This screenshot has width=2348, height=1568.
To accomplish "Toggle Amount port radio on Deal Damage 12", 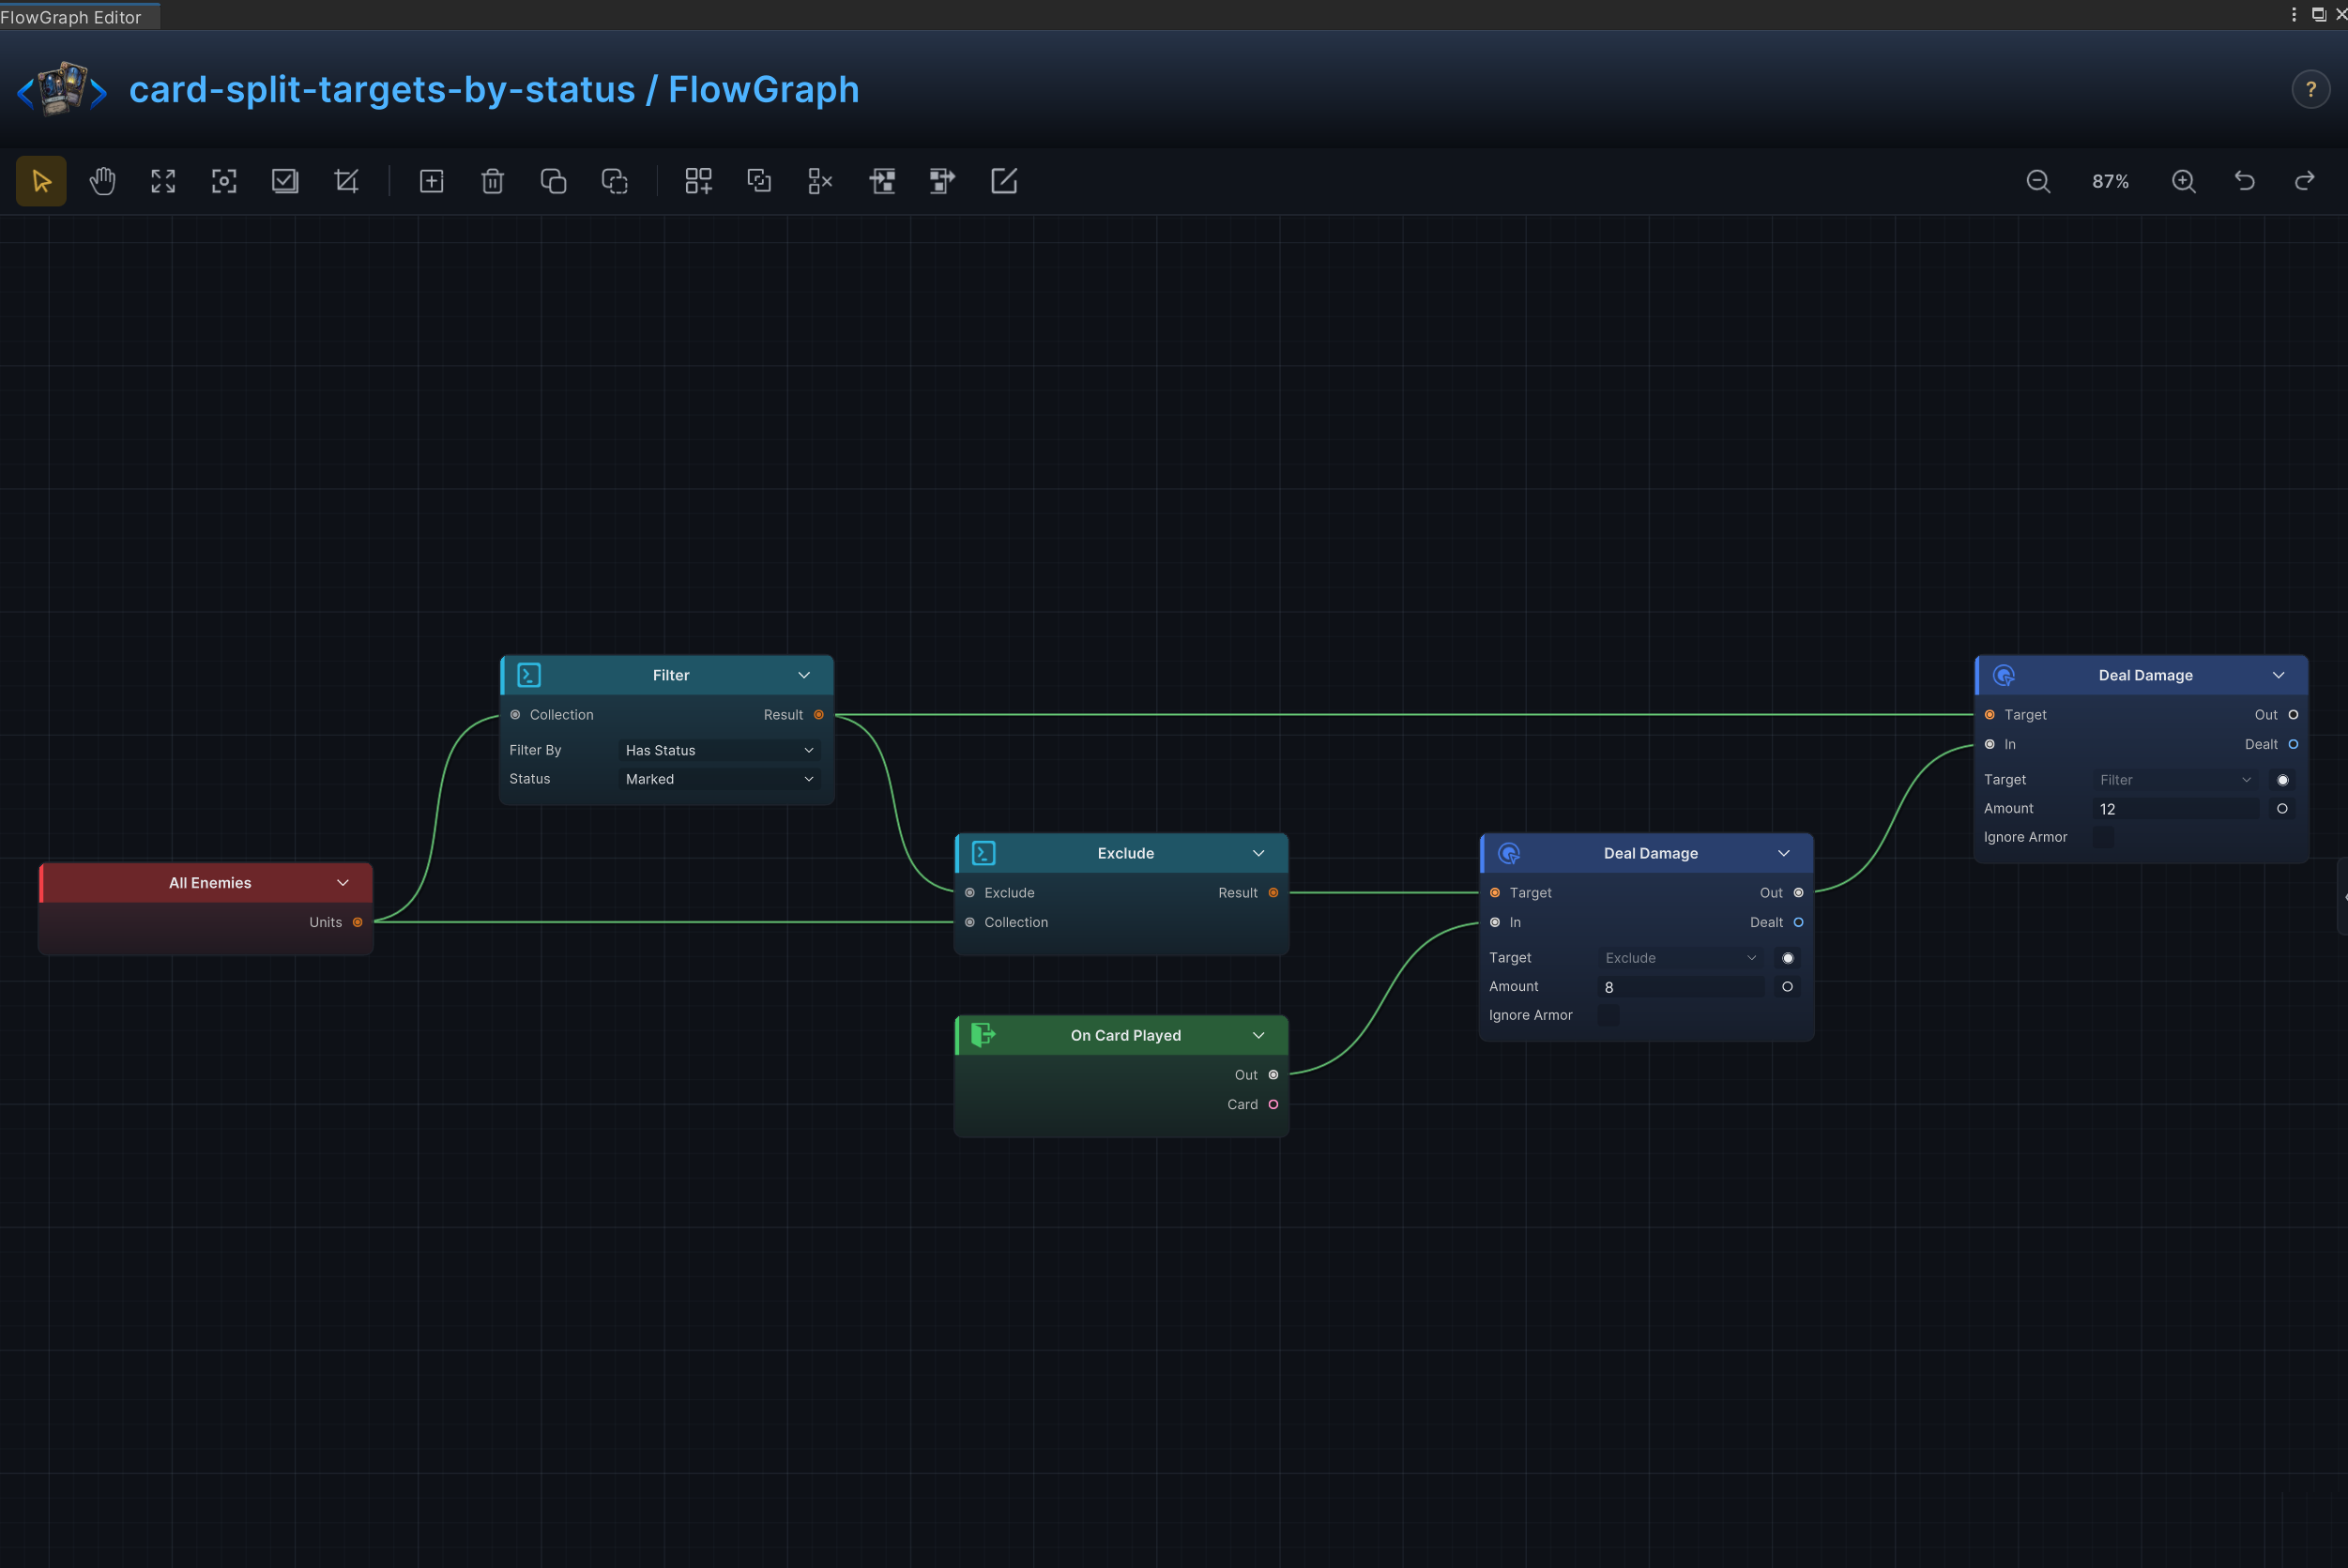I will [x=2282, y=809].
